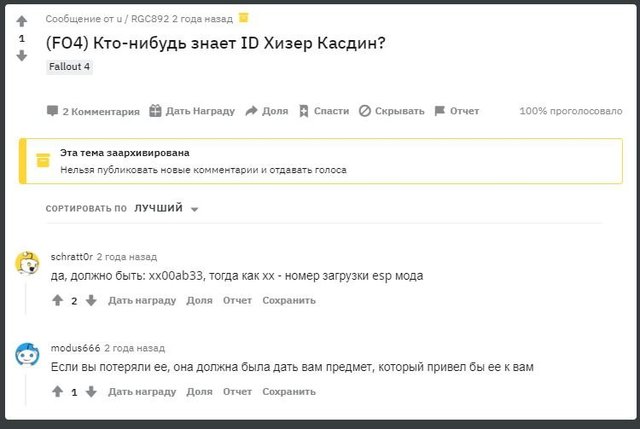Upvote the post about Хизер Касдин

(x=22, y=21)
